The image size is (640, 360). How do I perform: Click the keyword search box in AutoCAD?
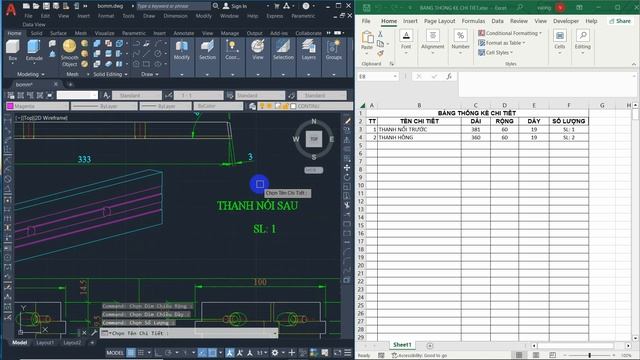tap(173, 6)
